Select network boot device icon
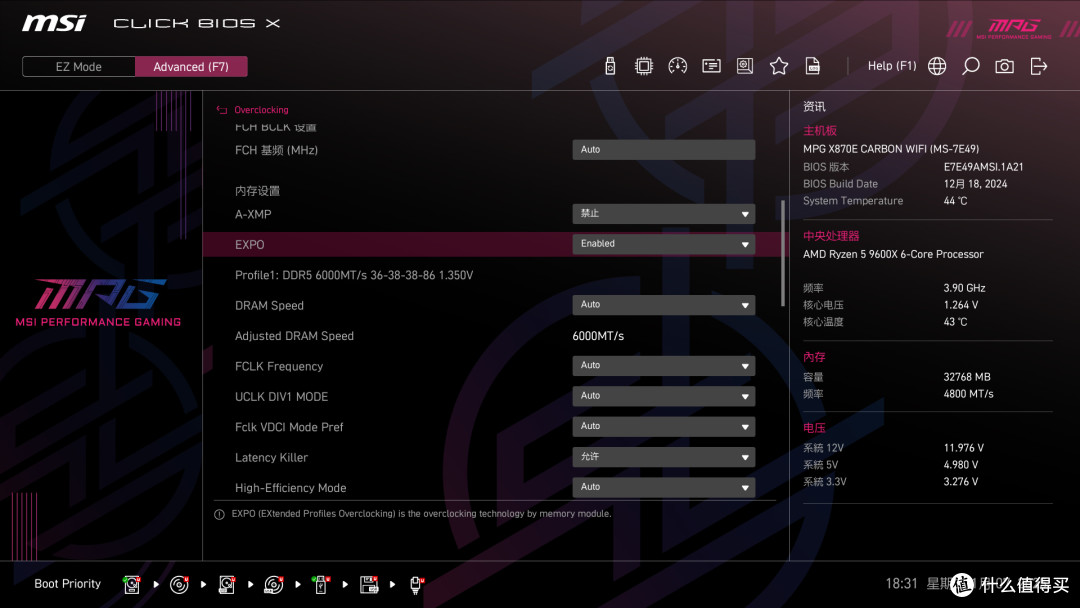This screenshot has width=1080, height=608. click(416, 585)
